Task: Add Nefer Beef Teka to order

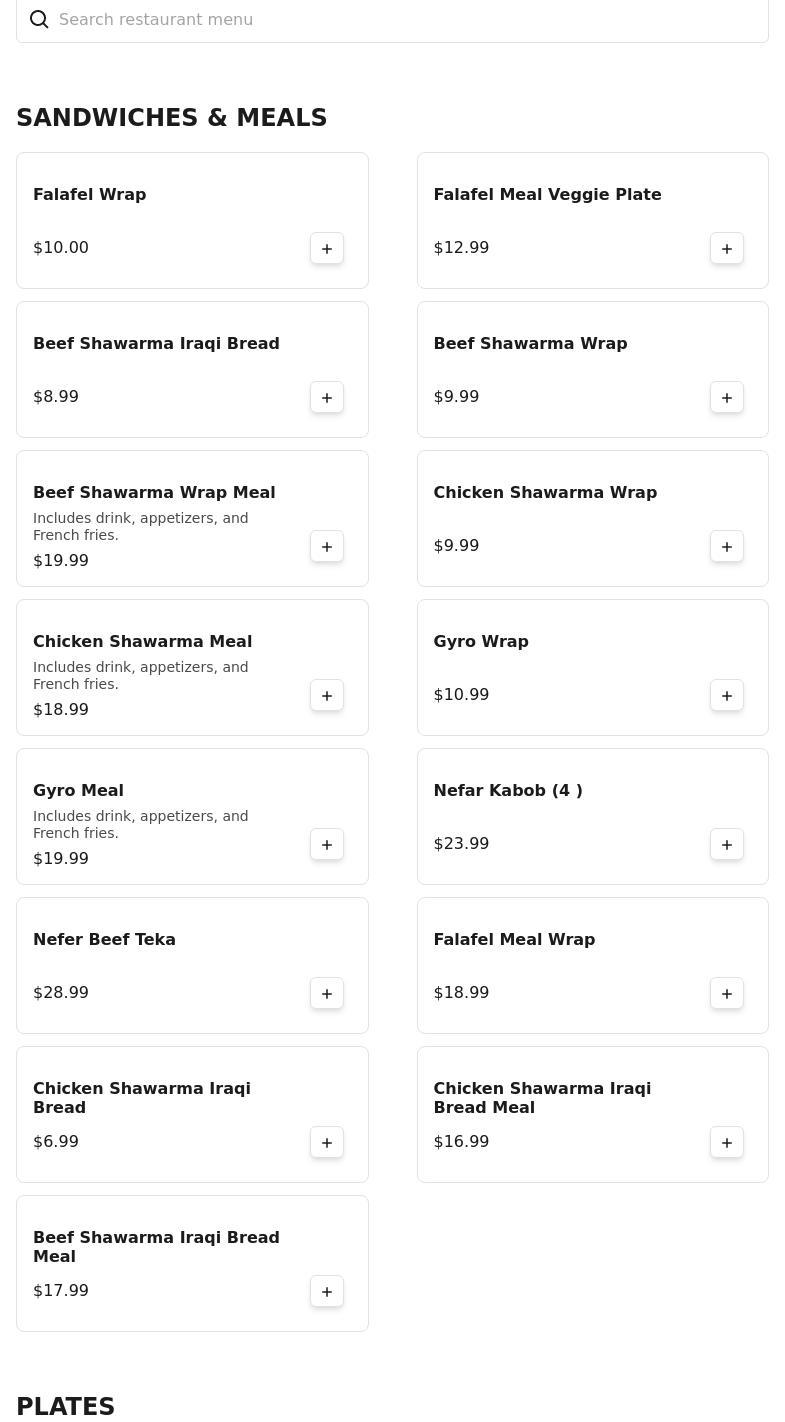Action: pos(327,994)
